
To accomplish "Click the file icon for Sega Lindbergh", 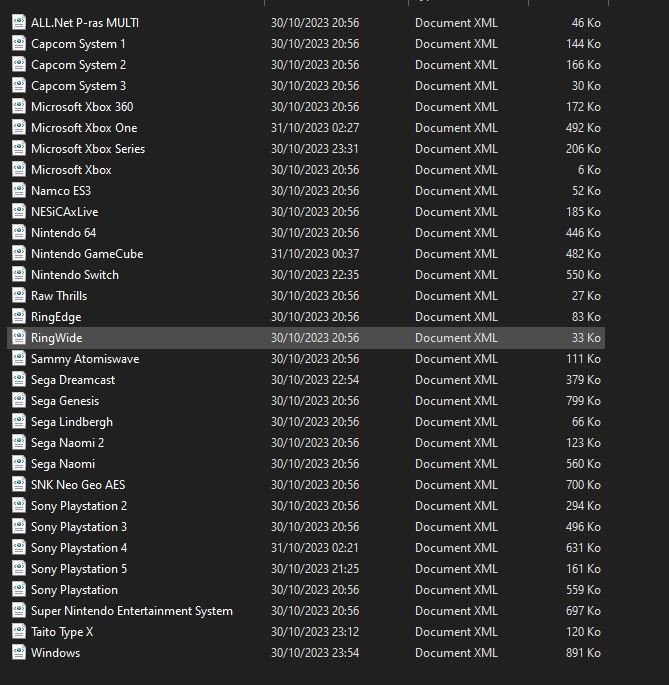I will [19, 421].
